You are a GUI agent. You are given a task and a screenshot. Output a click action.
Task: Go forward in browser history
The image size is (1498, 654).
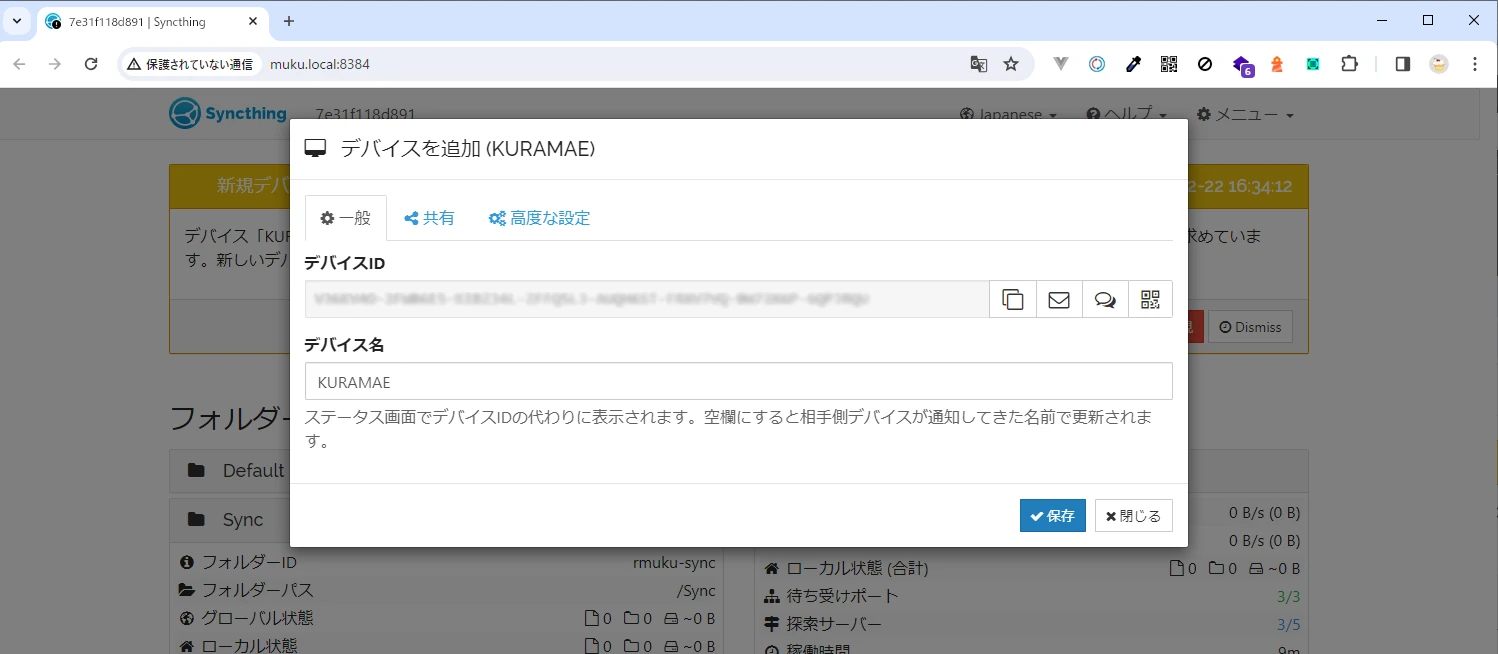click(55, 64)
